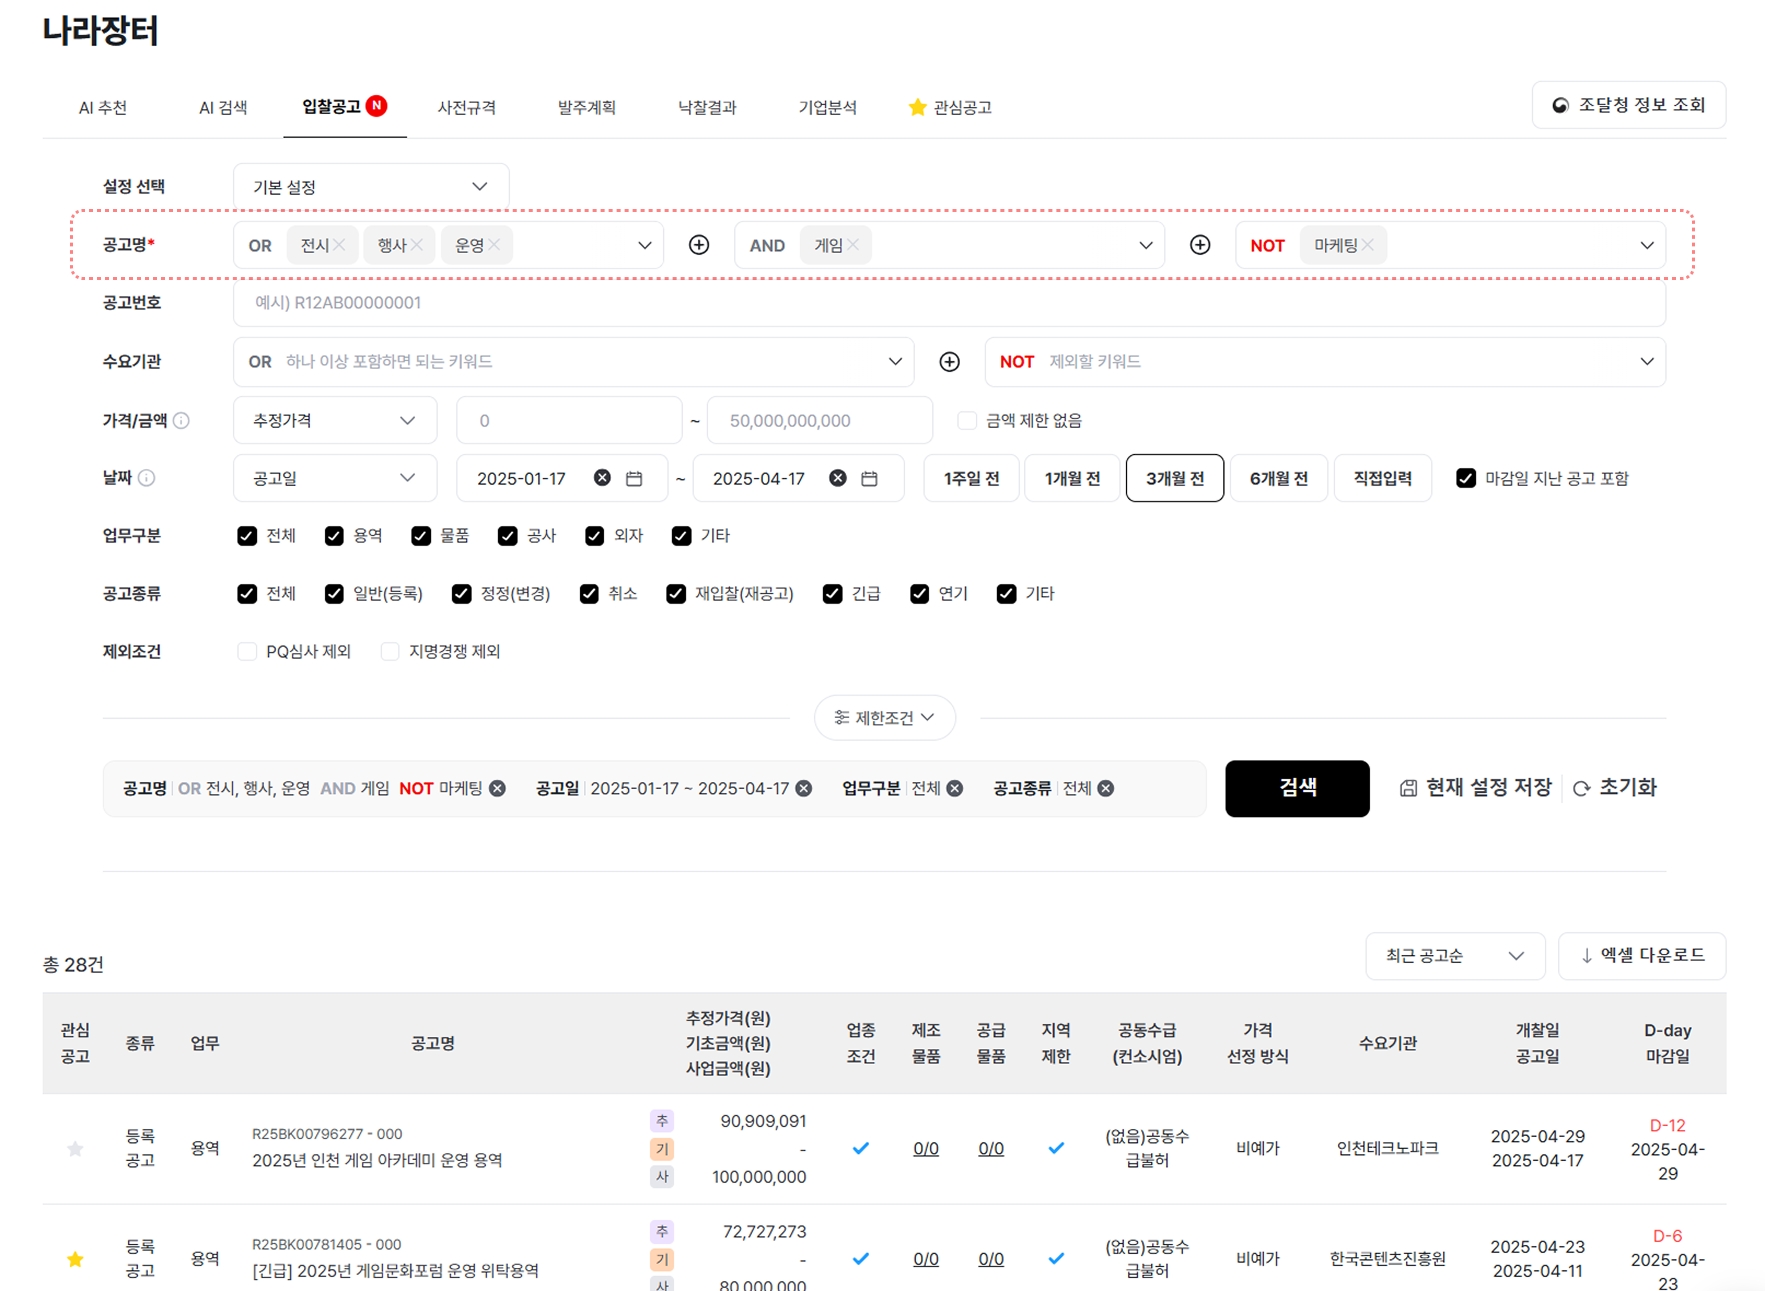This screenshot has height=1291, width=1765.
Task: Check the PQ심사 제외 option
Action: coord(247,652)
